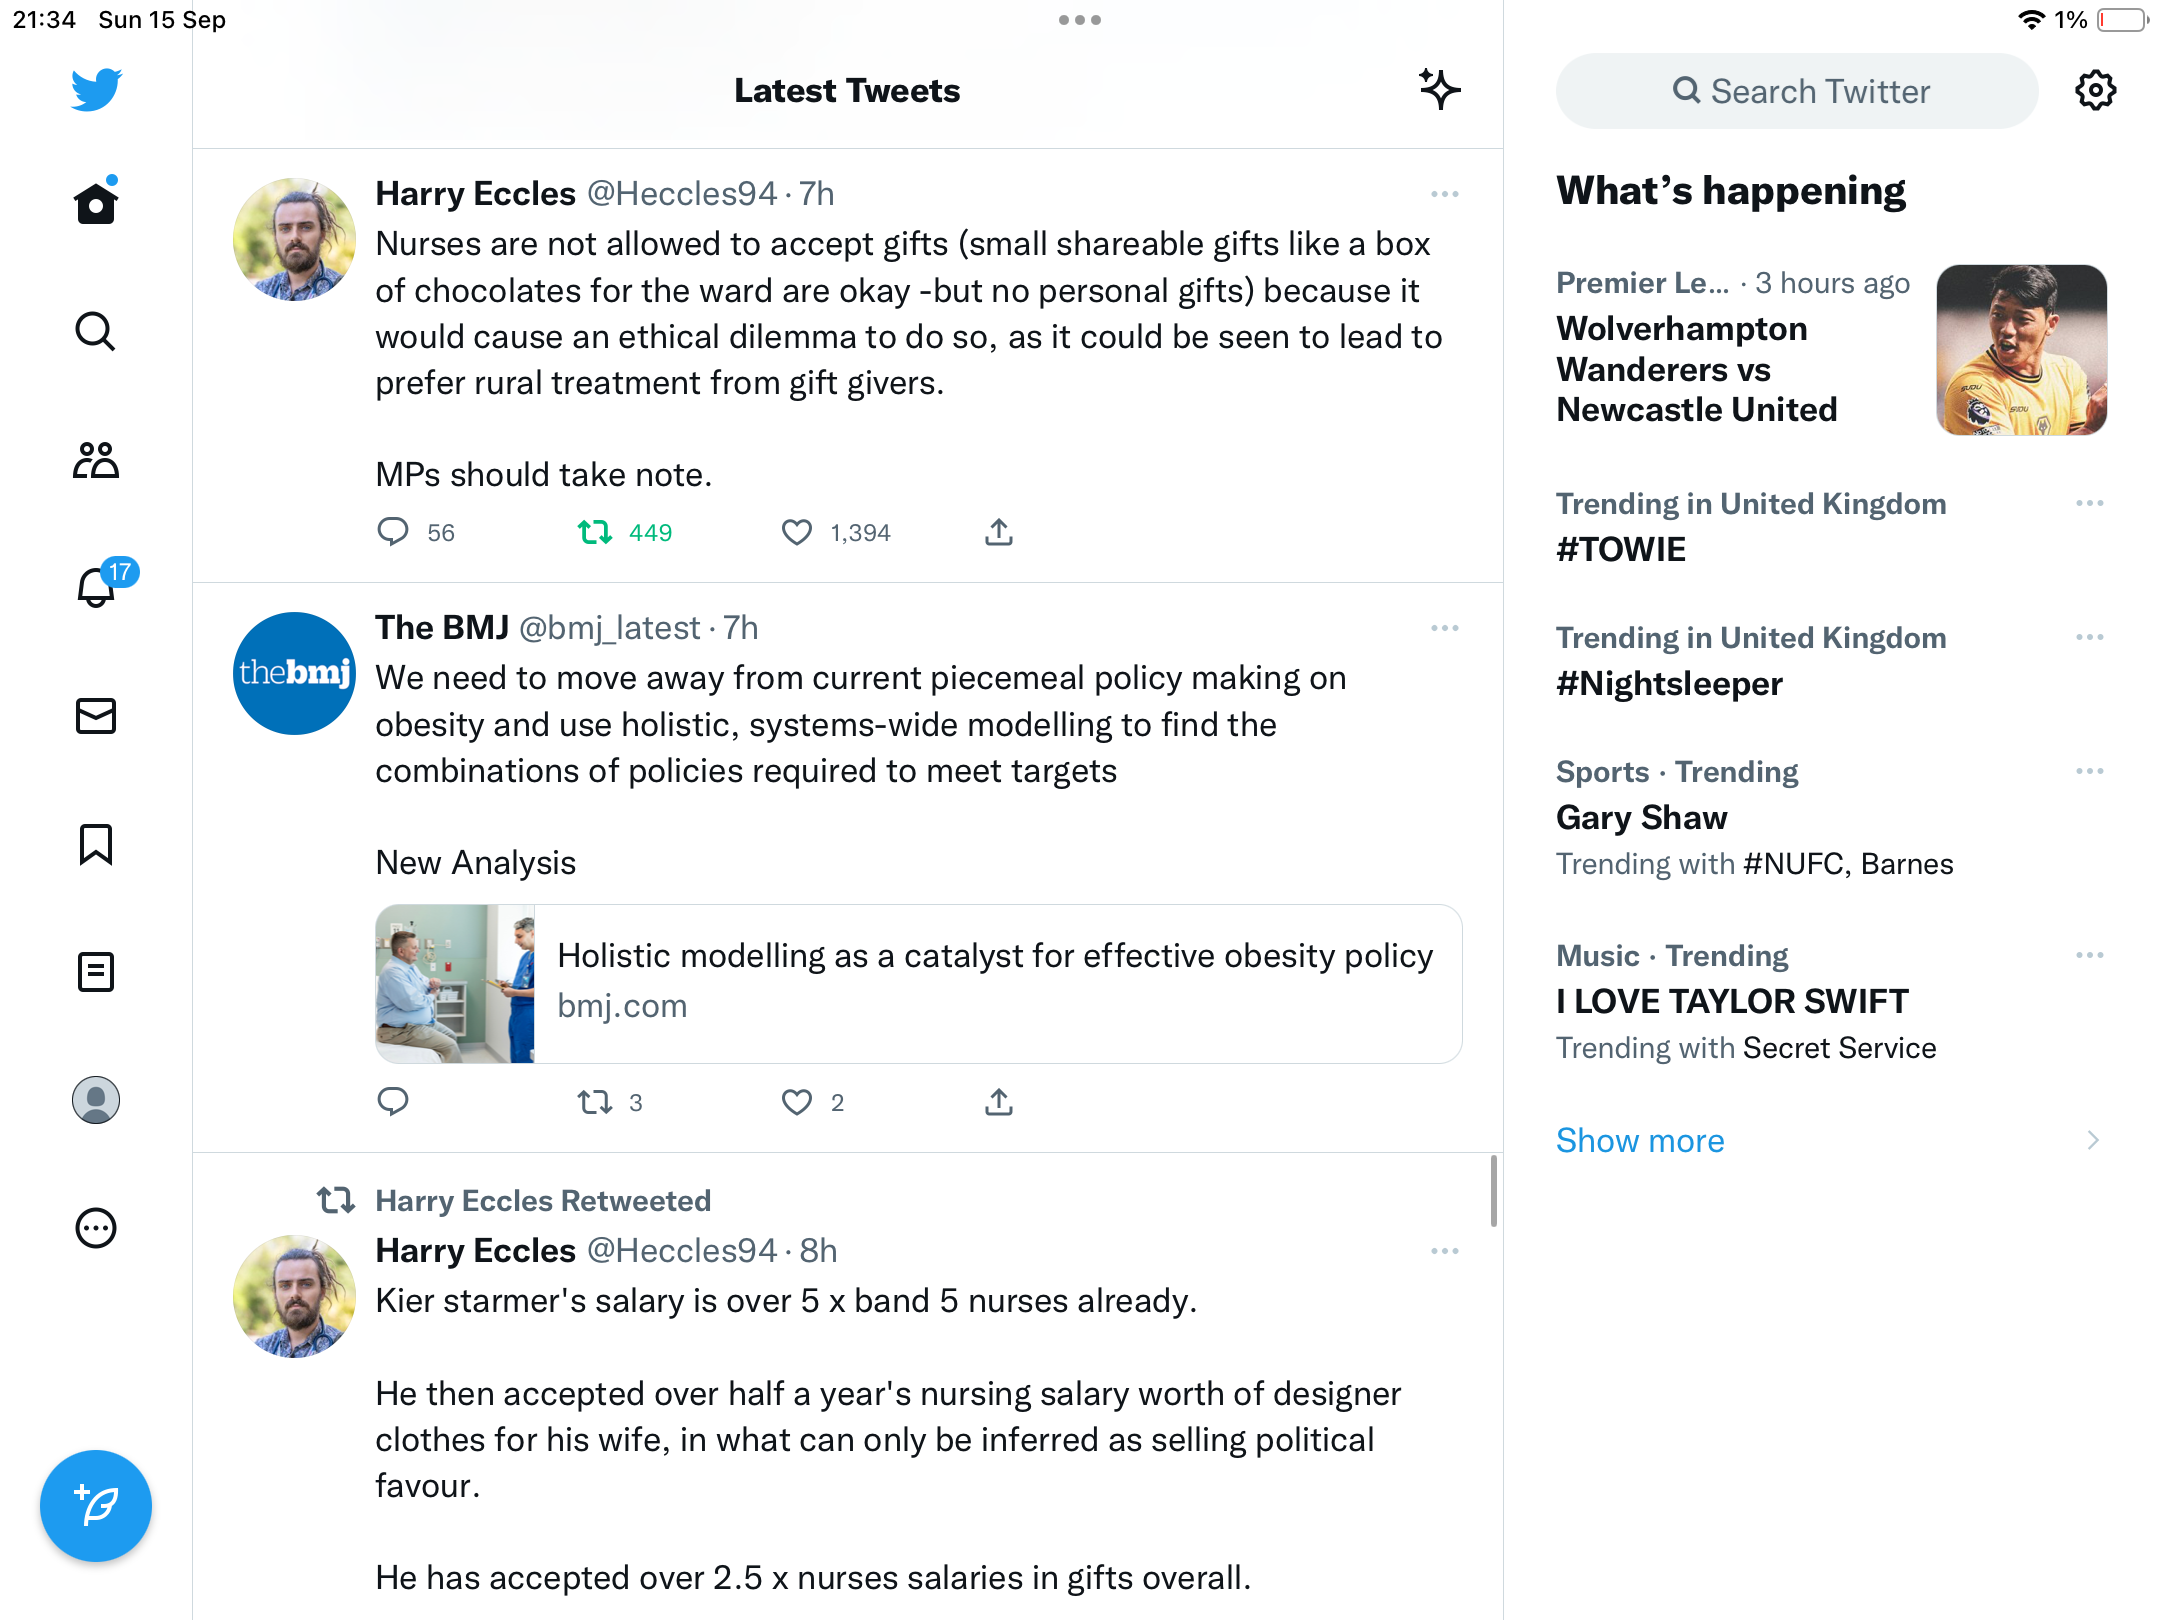Image resolution: width=2160 pixels, height=1620 pixels.
Task: Open Messages envelope icon
Action: coord(96,716)
